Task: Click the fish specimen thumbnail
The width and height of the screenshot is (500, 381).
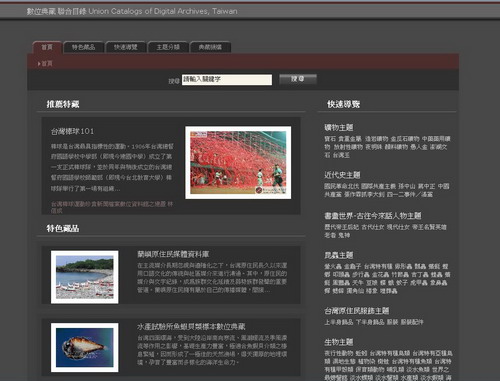Action: tap(85, 347)
